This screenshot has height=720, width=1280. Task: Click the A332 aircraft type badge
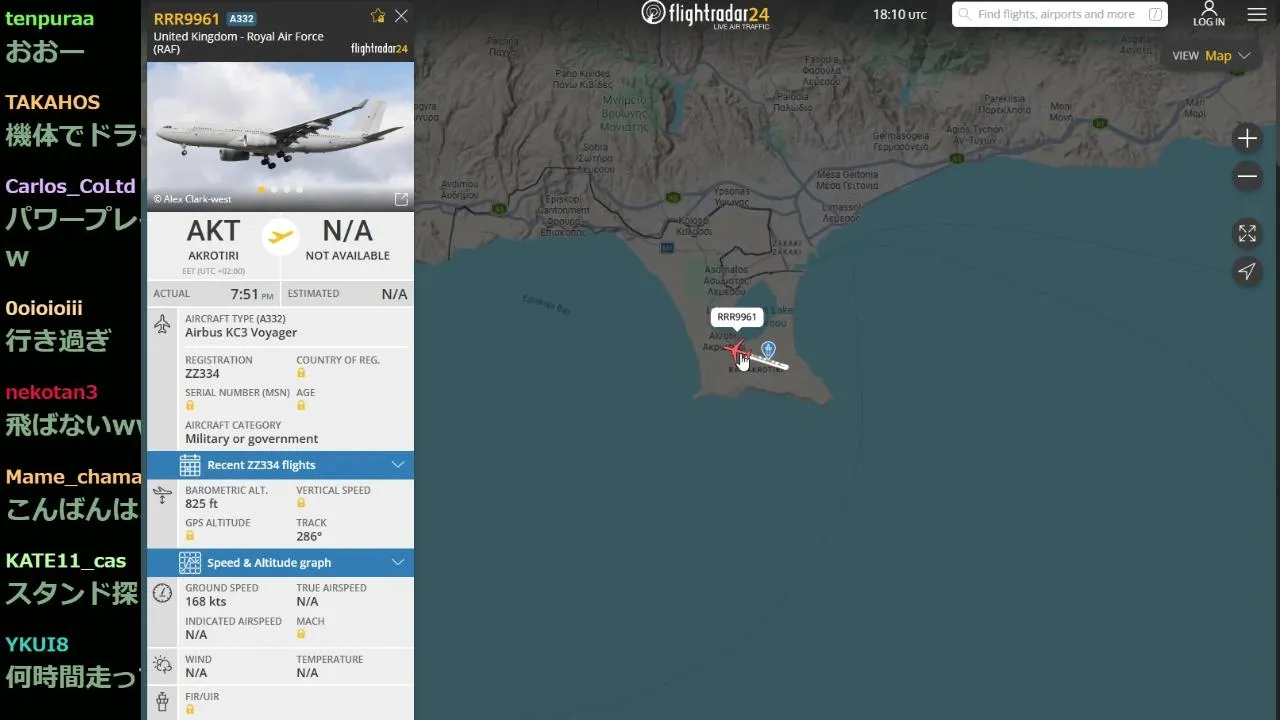point(241,19)
